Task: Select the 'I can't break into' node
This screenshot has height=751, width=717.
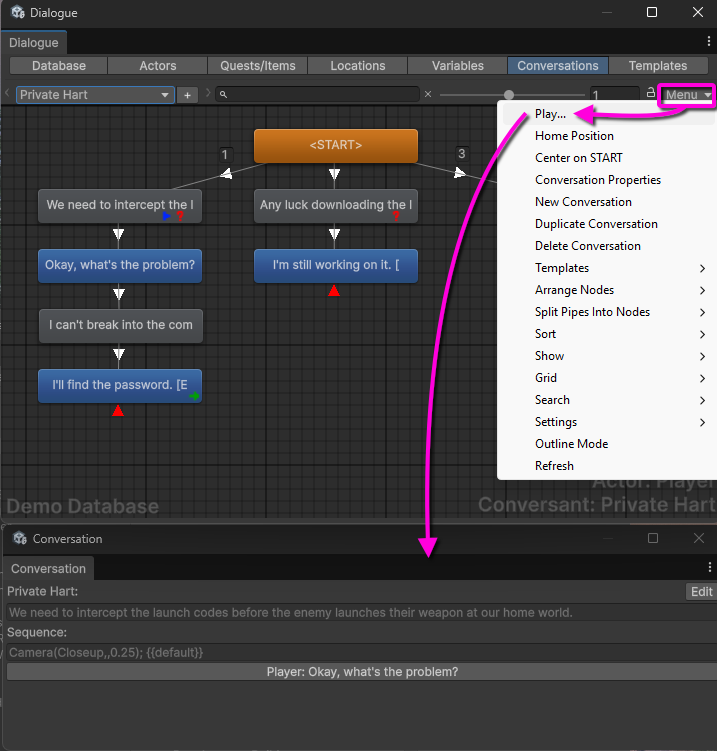Action: tap(121, 326)
